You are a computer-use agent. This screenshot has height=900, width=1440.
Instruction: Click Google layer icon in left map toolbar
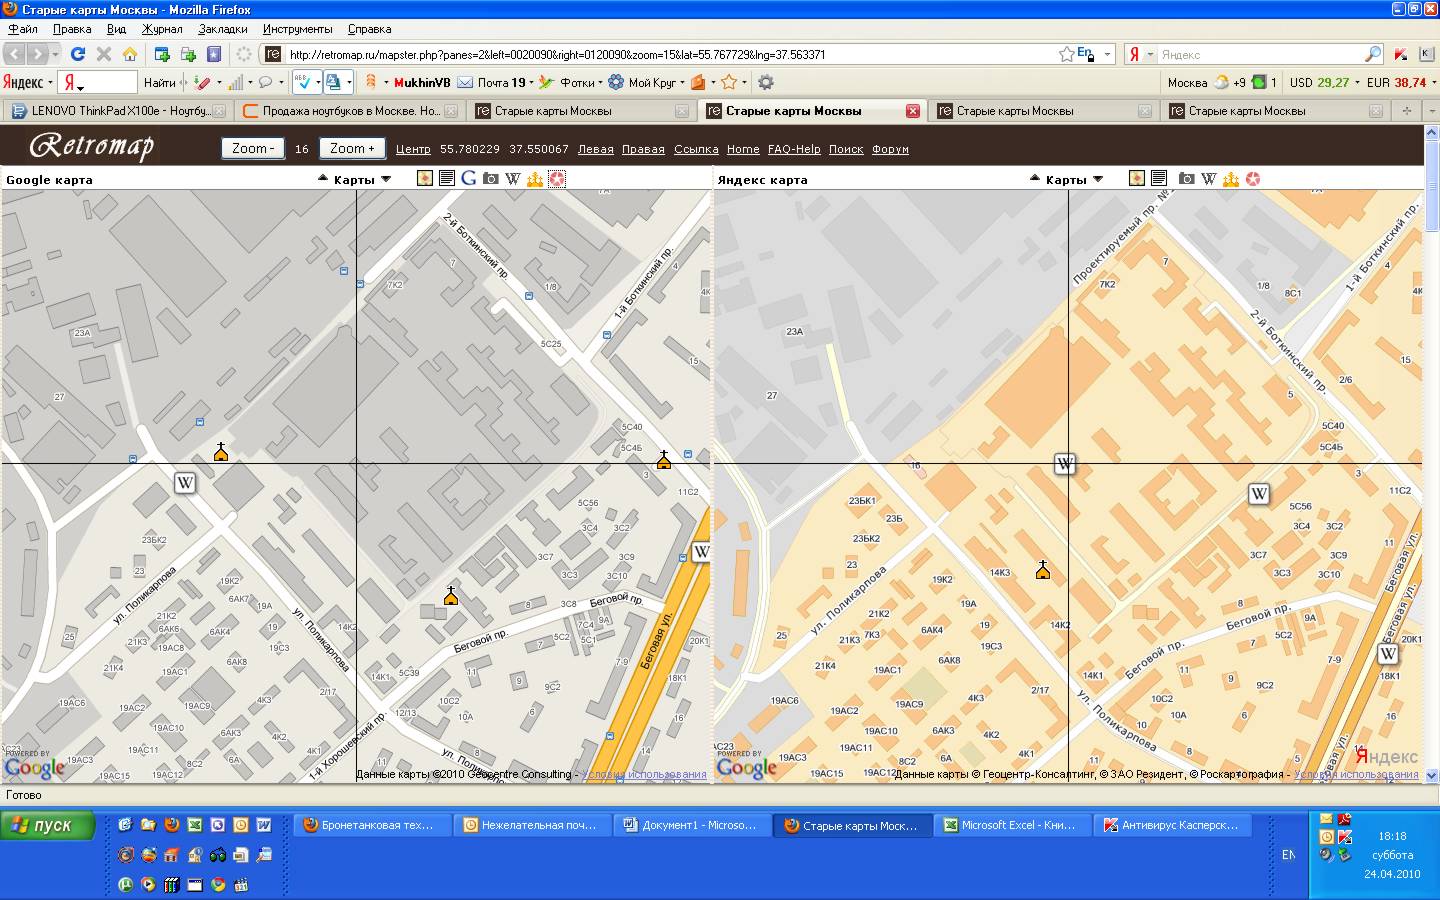click(468, 179)
